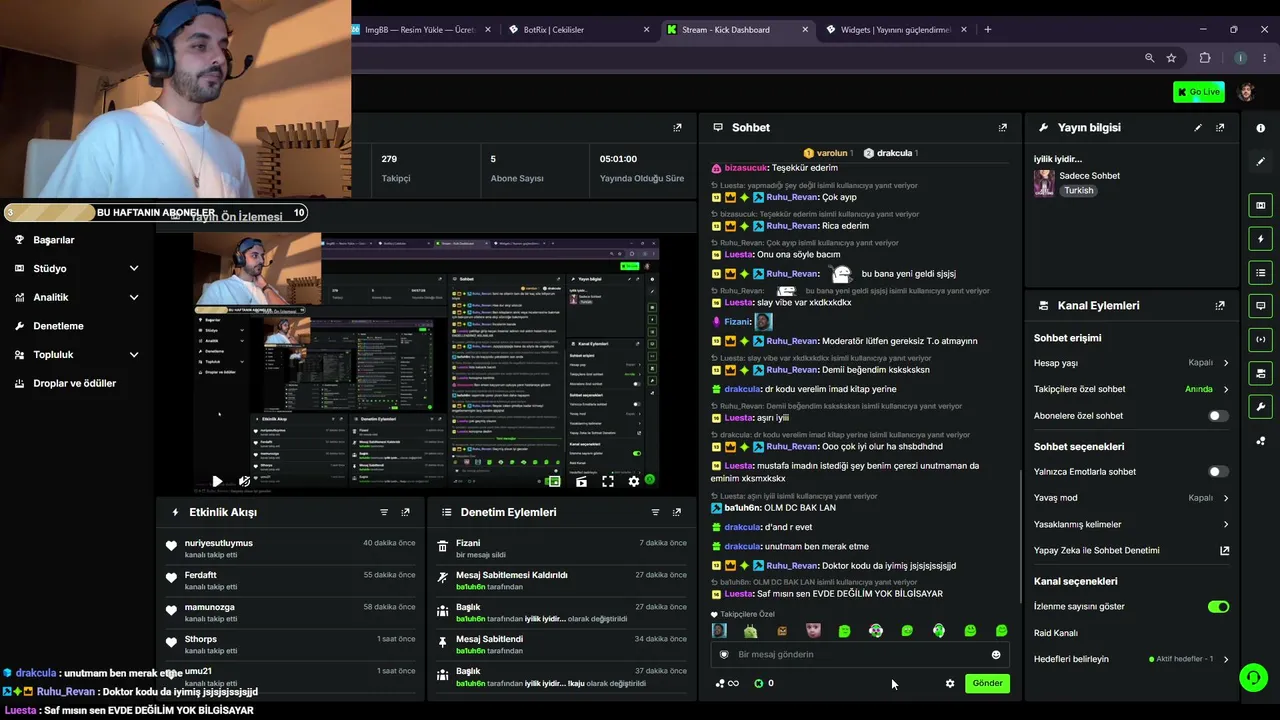1280x720 pixels.
Task: Unmute the stream preview audio
Action: pyautogui.click(x=244, y=481)
